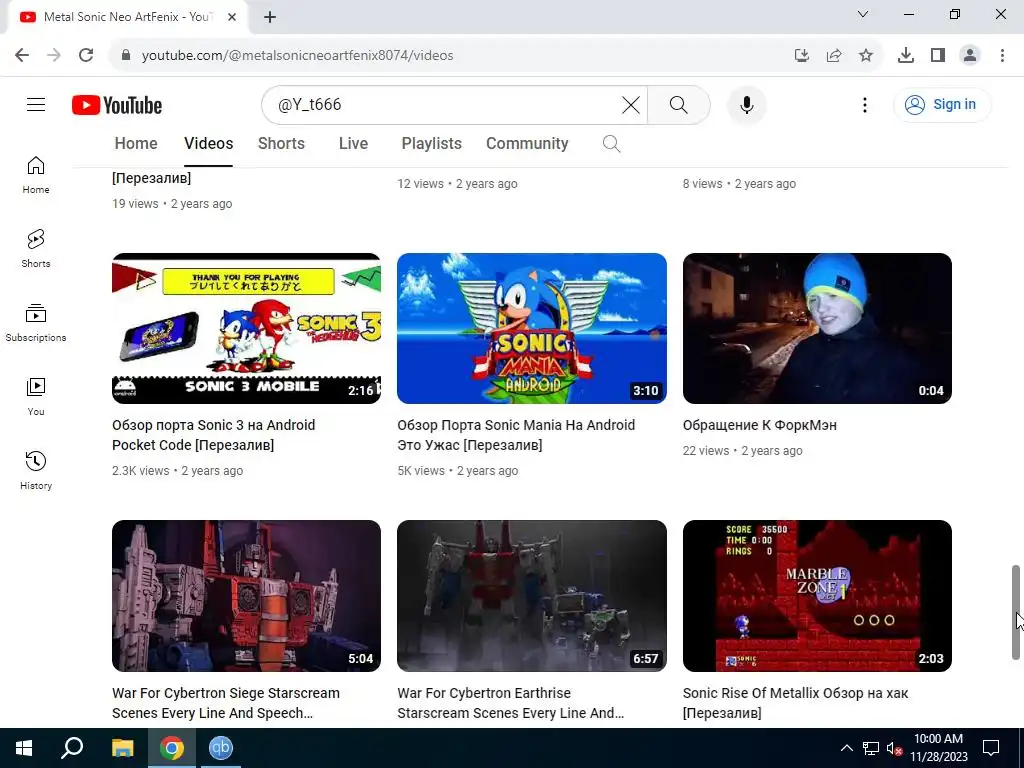Image resolution: width=1024 pixels, height=768 pixels.
Task: Click the page vertical scrollbar thumb
Action: [1016, 612]
